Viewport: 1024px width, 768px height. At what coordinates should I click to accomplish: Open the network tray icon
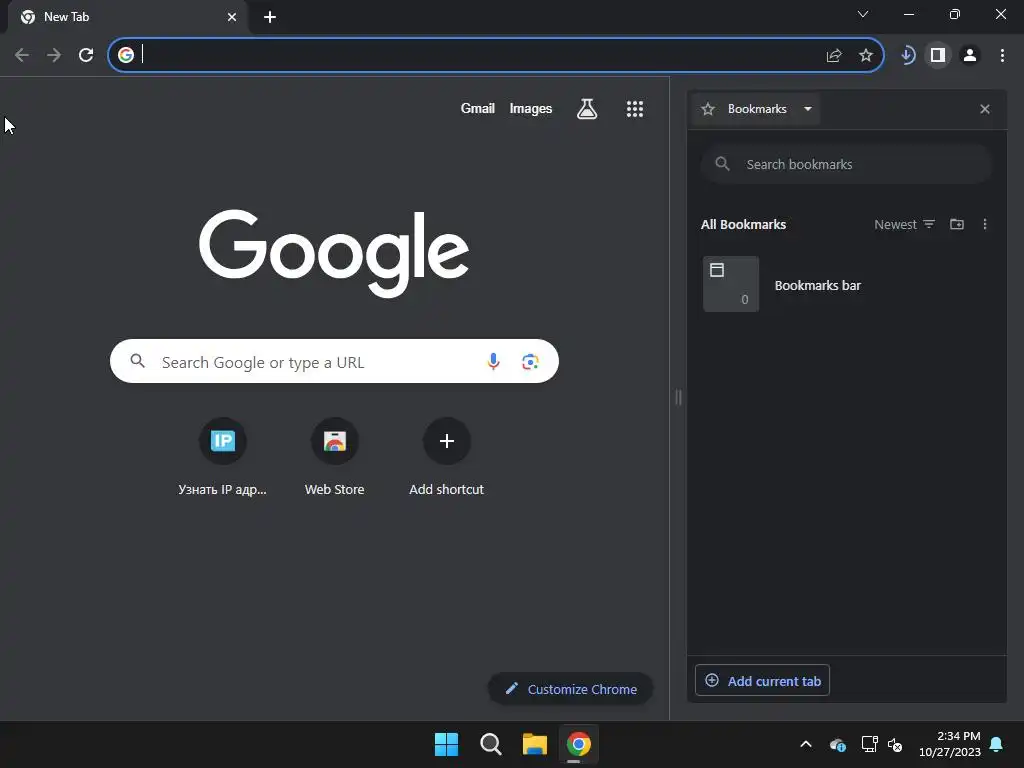[x=869, y=744]
